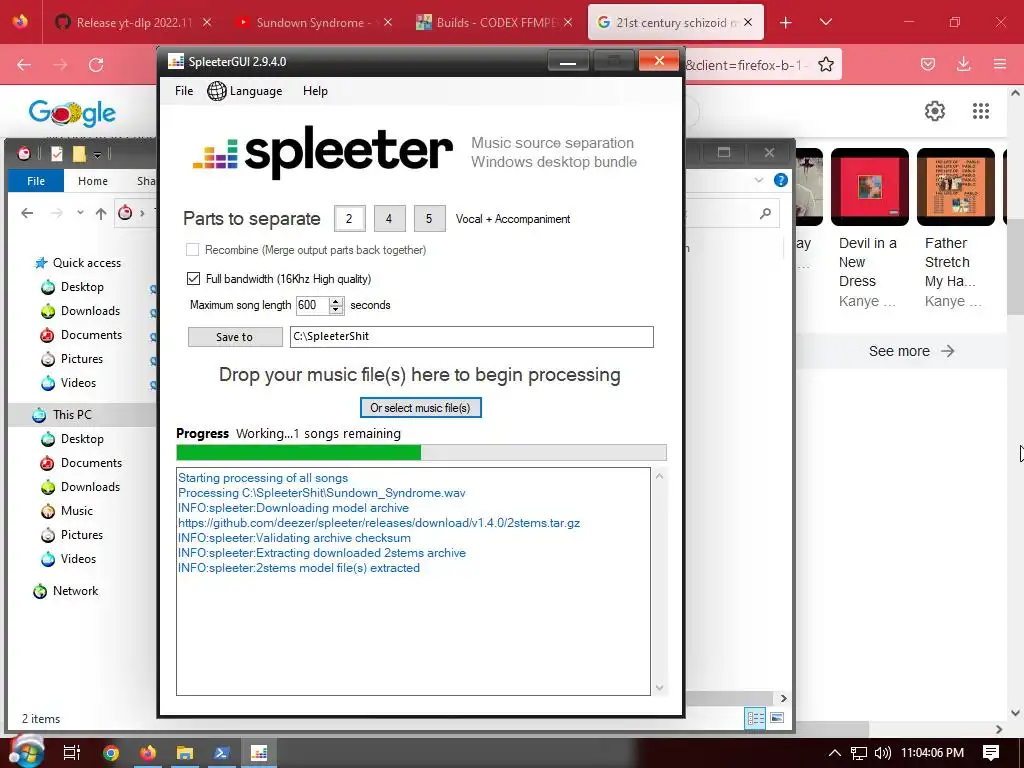Screen dimensions: 1024x768
Task: Open volume control in system tray
Action: tap(882, 753)
